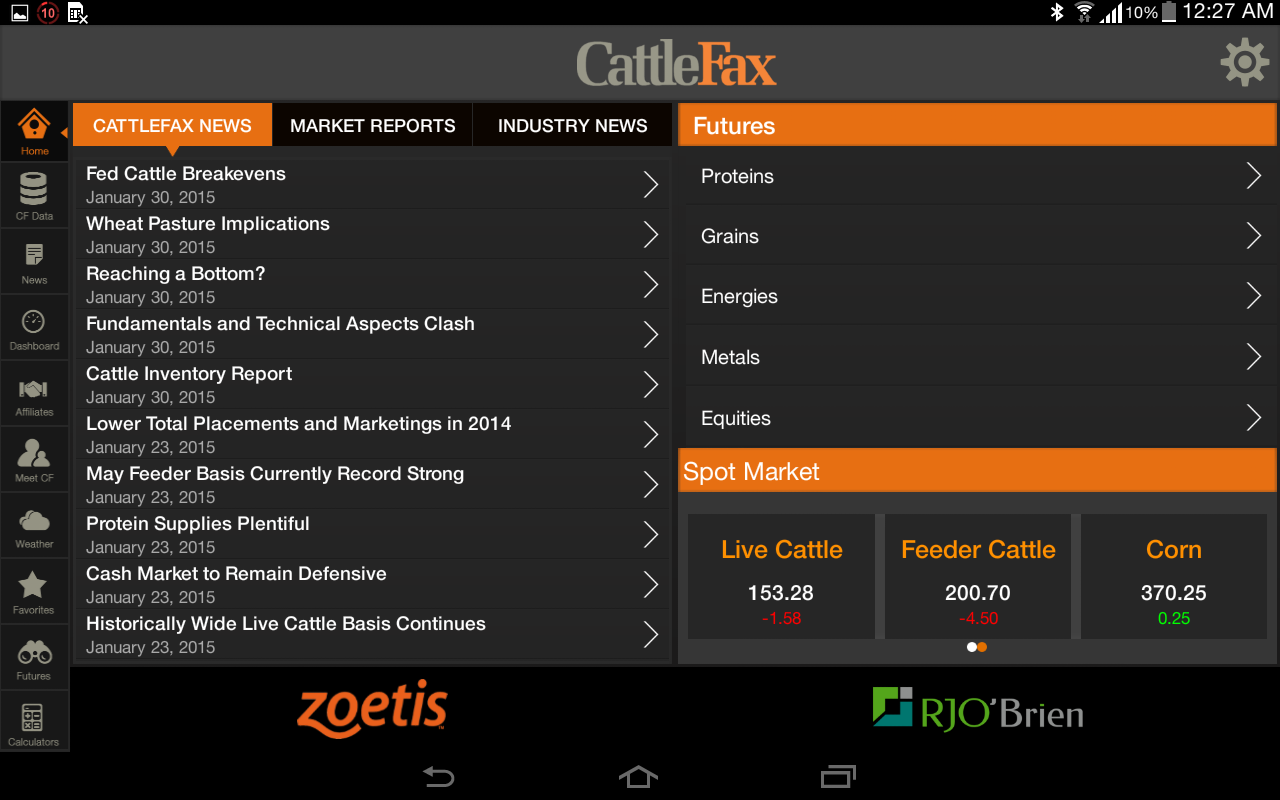The height and width of the screenshot is (800, 1280).
Task: Click the Spot Market panel header
Action: pyautogui.click(x=977, y=471)
